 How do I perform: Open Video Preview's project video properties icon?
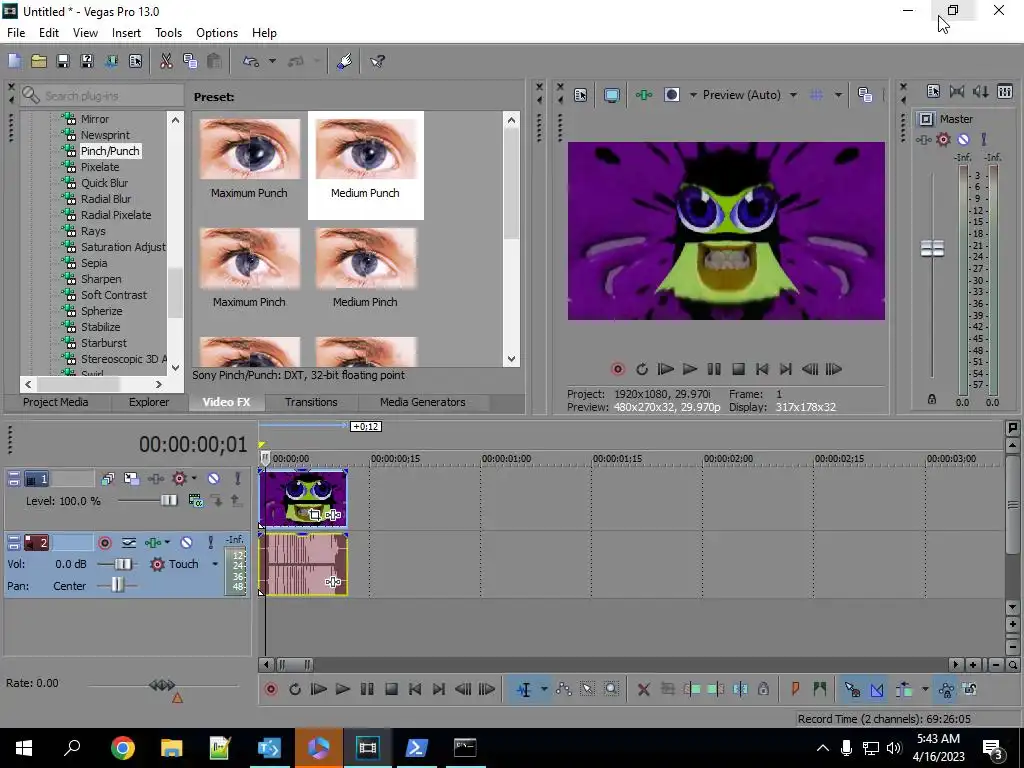tap(581, 95)
